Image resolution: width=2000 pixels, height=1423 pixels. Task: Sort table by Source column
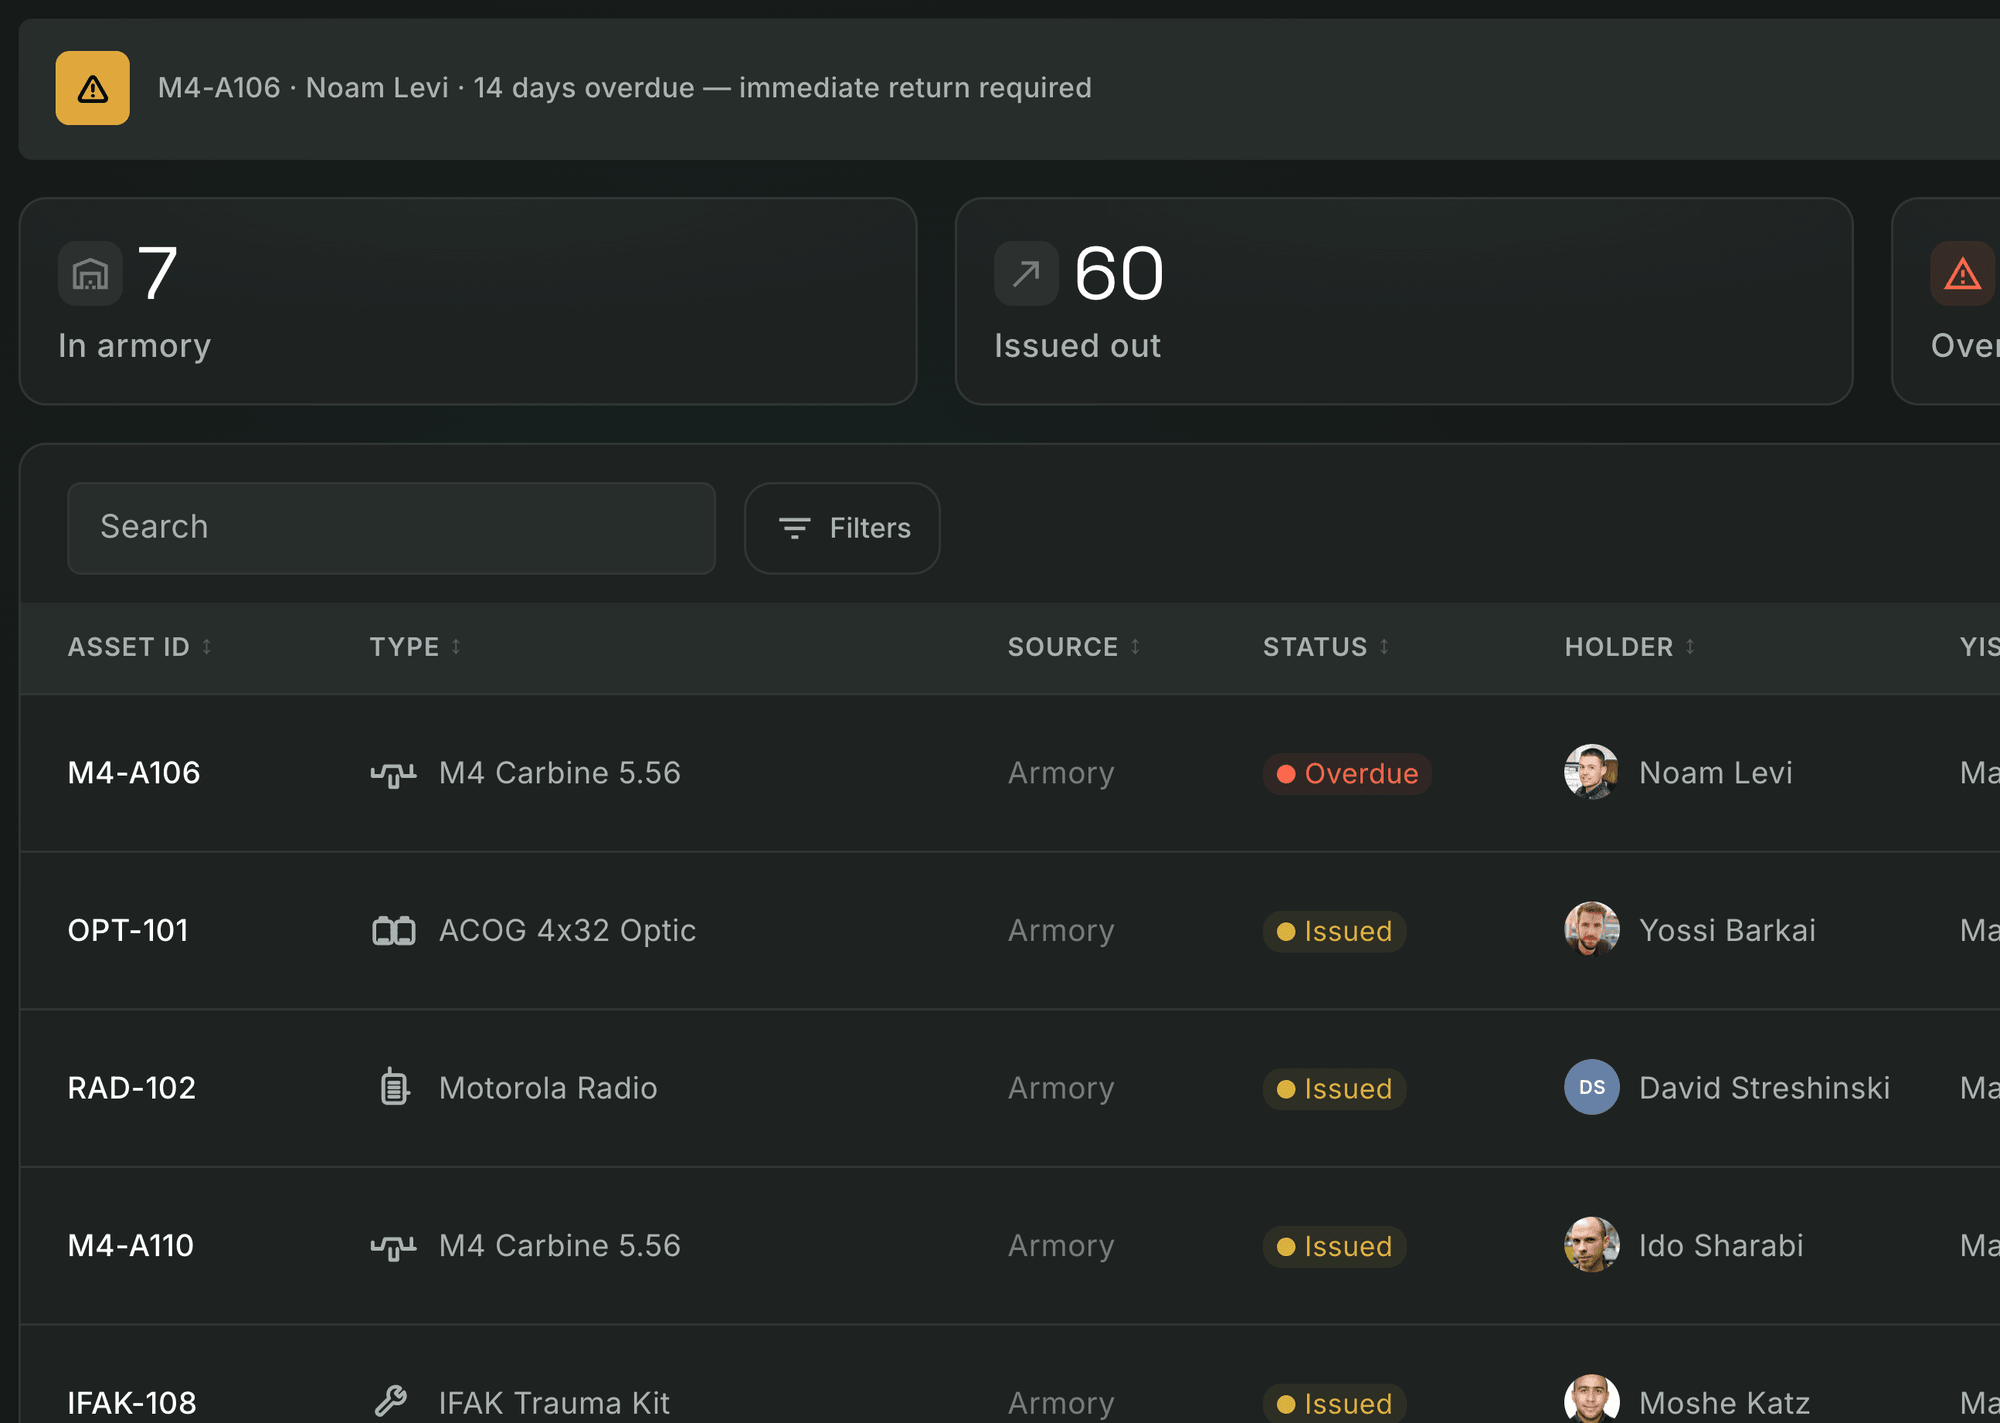(x=1074, y=647)
